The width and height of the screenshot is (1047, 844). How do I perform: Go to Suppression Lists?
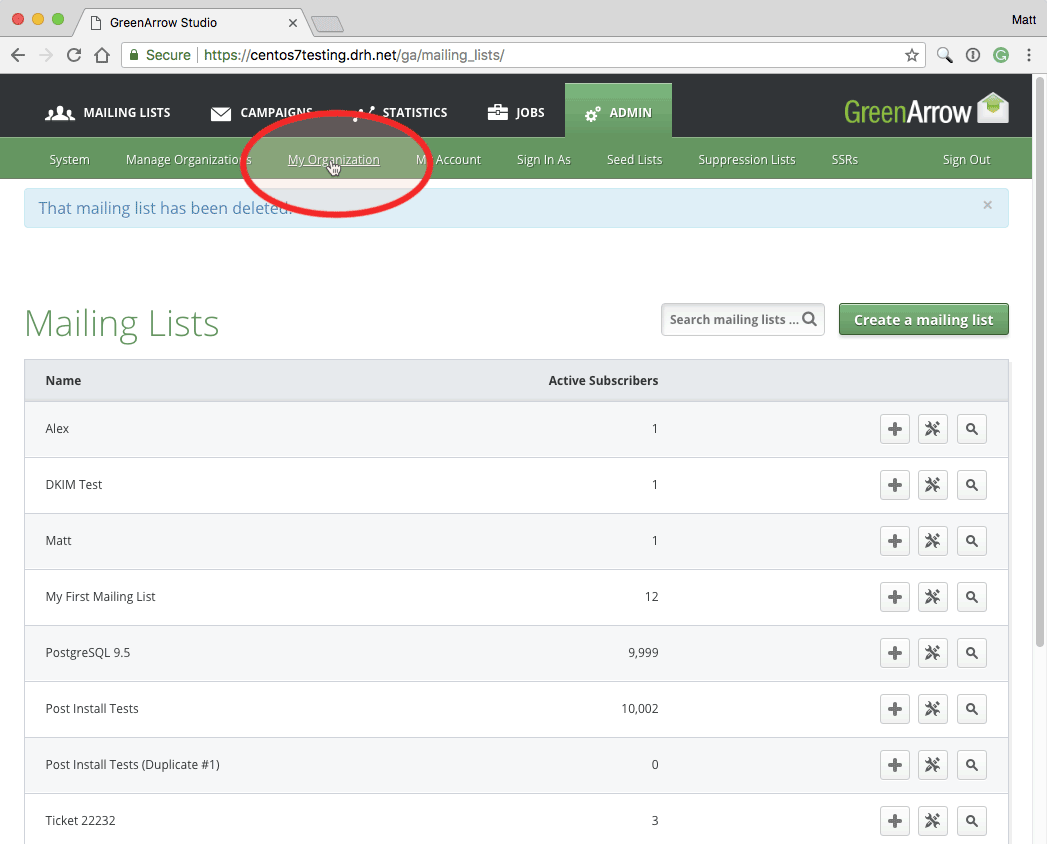[747, 160]
